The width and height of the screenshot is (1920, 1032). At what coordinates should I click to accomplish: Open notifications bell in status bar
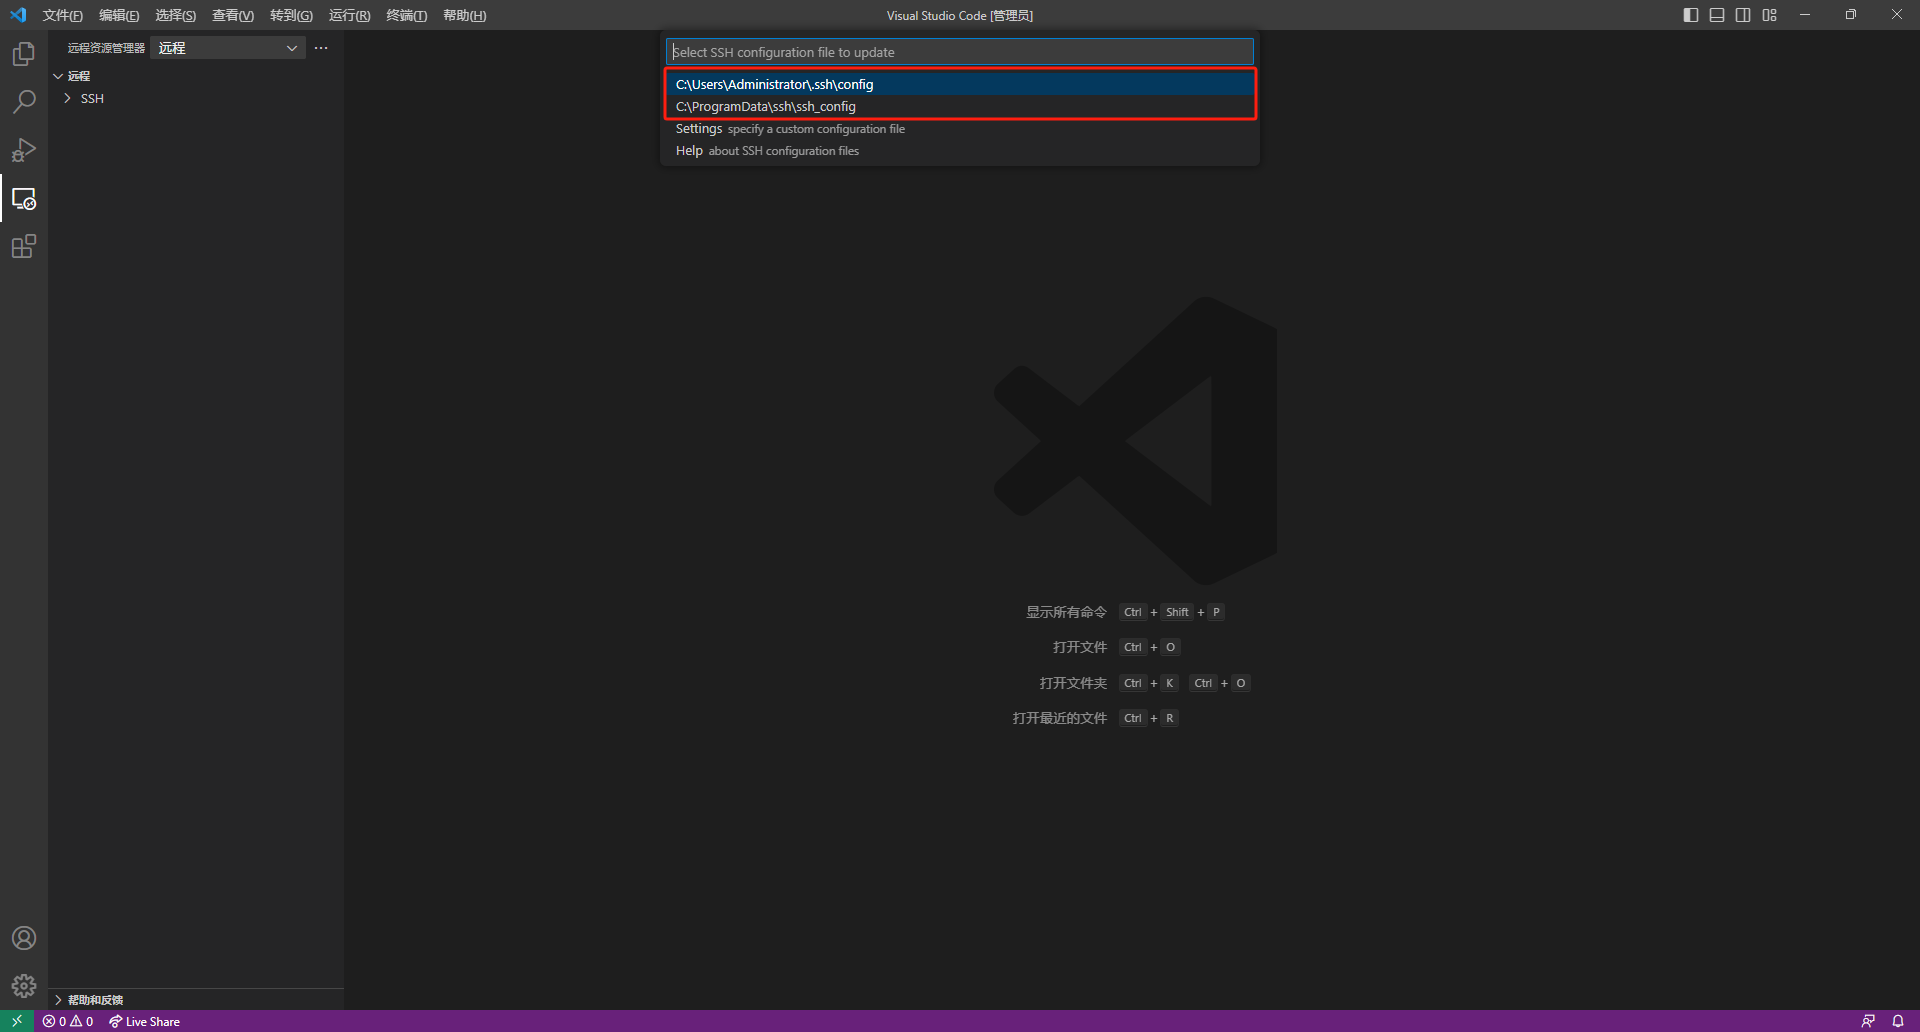(1897, 1021)
